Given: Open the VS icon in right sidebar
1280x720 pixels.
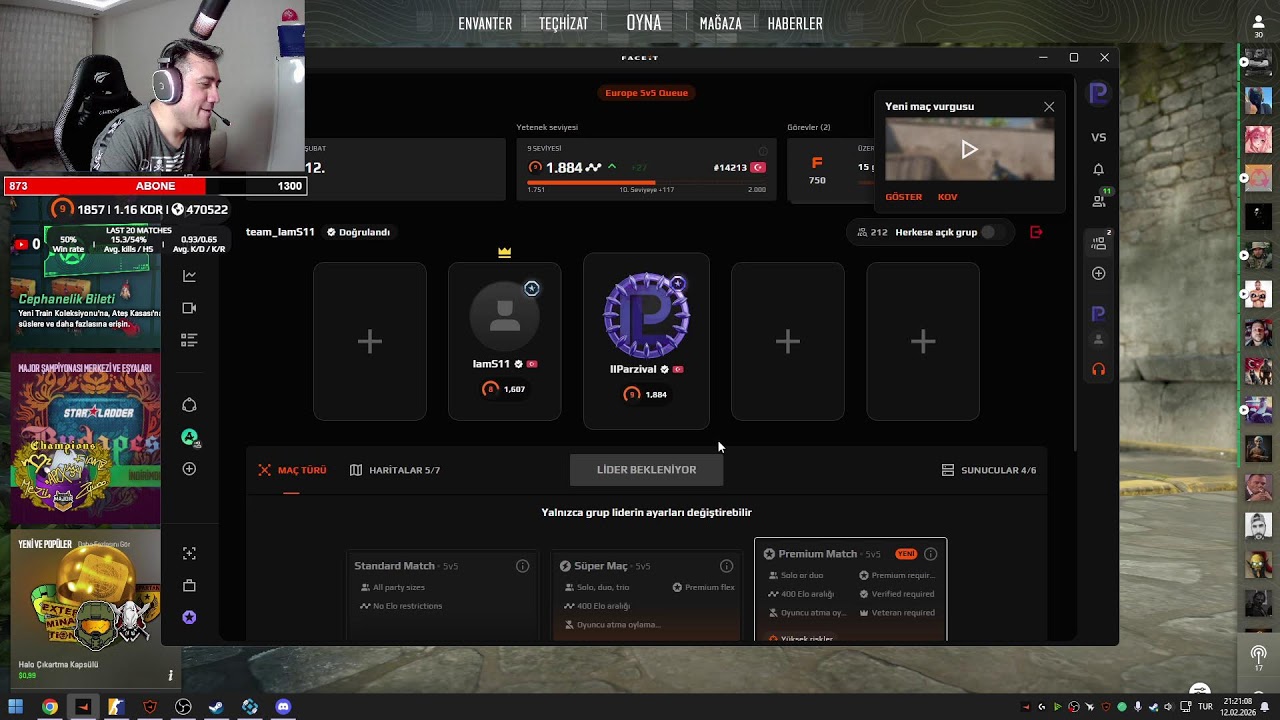Looking at the screenshot, I should [1098, 137].
